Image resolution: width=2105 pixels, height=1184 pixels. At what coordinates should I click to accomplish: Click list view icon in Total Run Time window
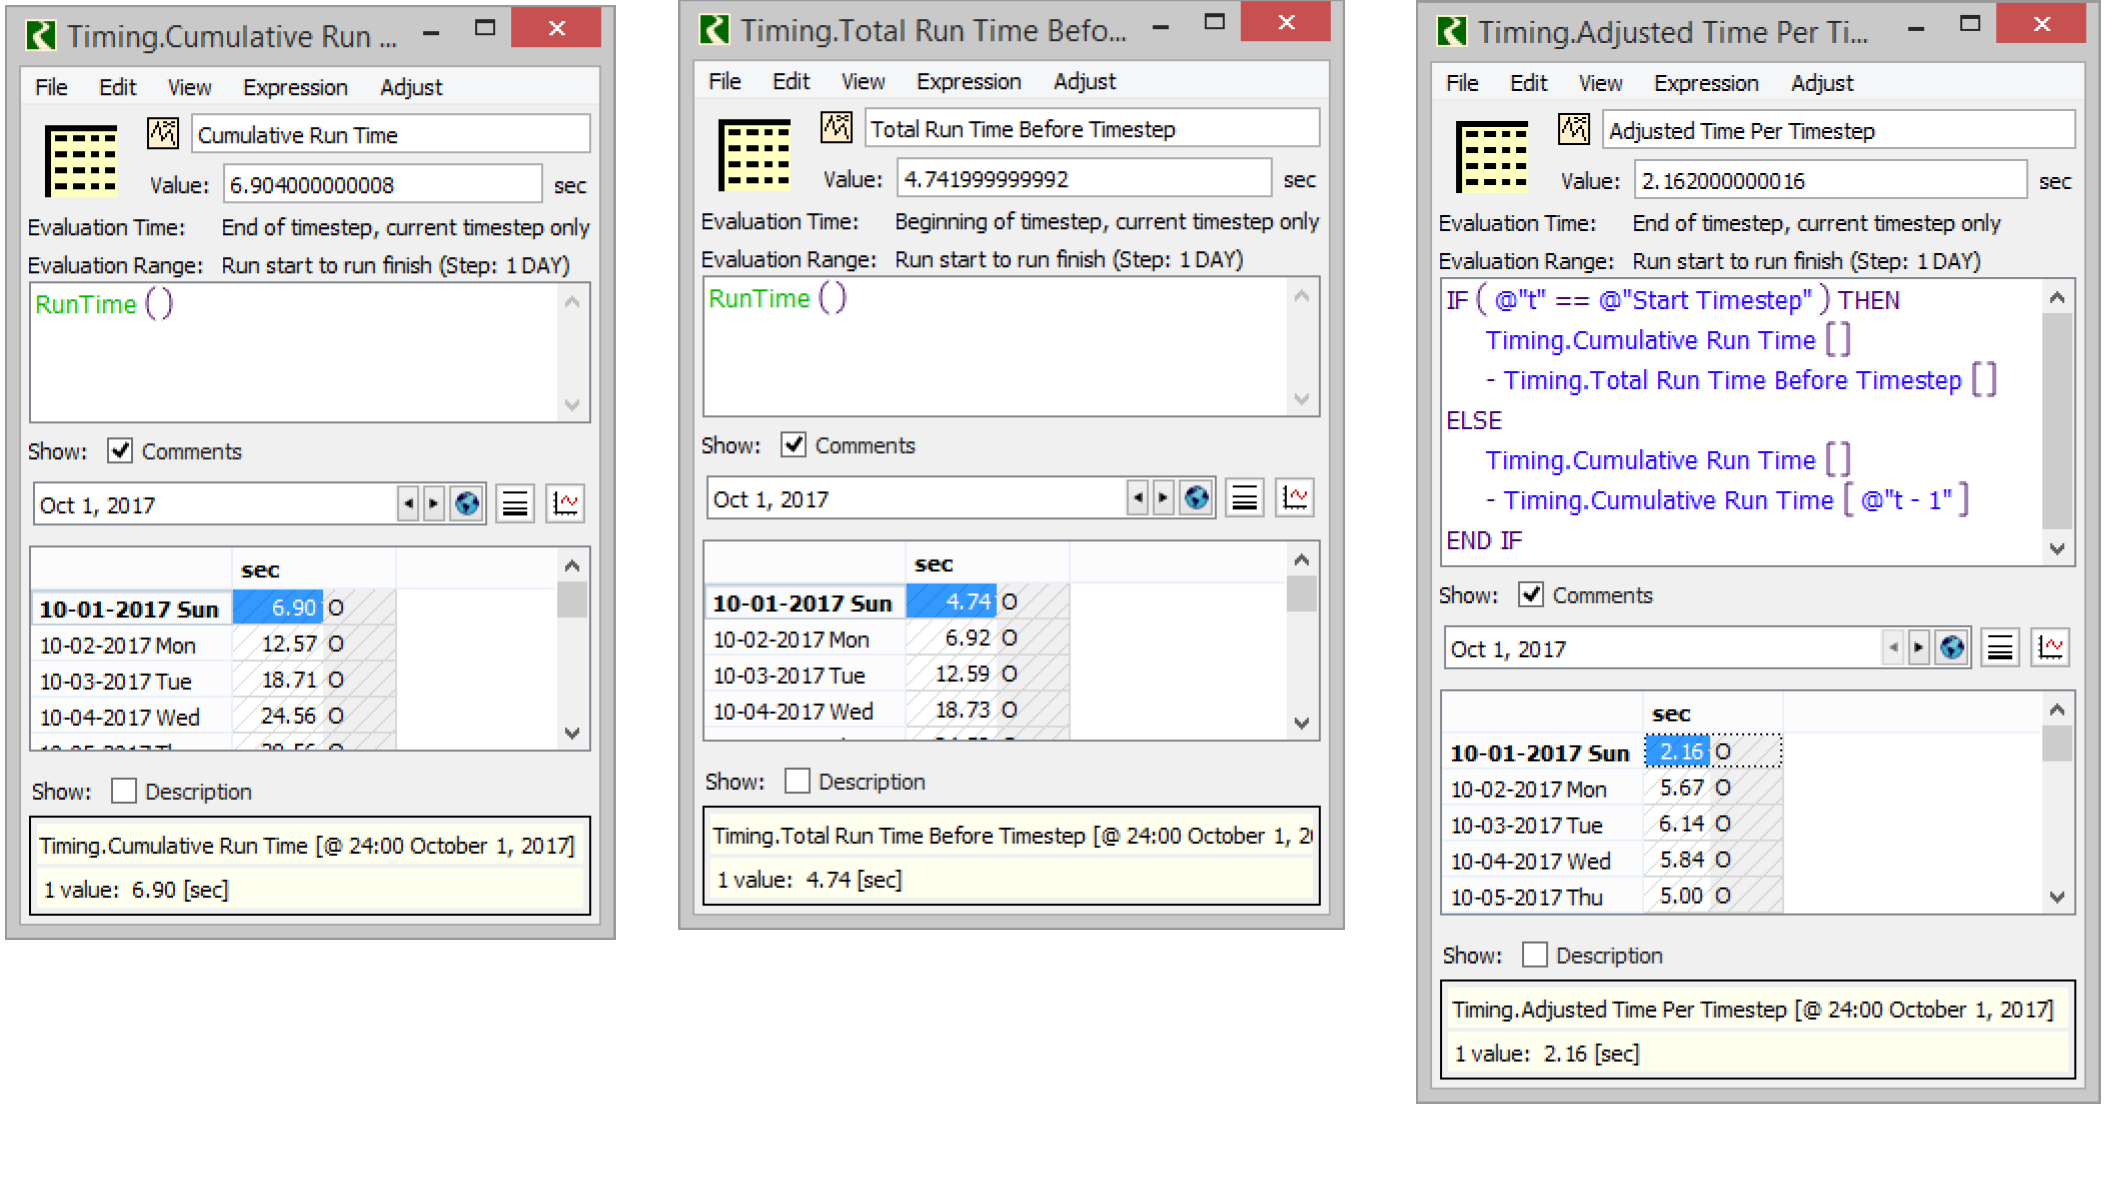1244,498
